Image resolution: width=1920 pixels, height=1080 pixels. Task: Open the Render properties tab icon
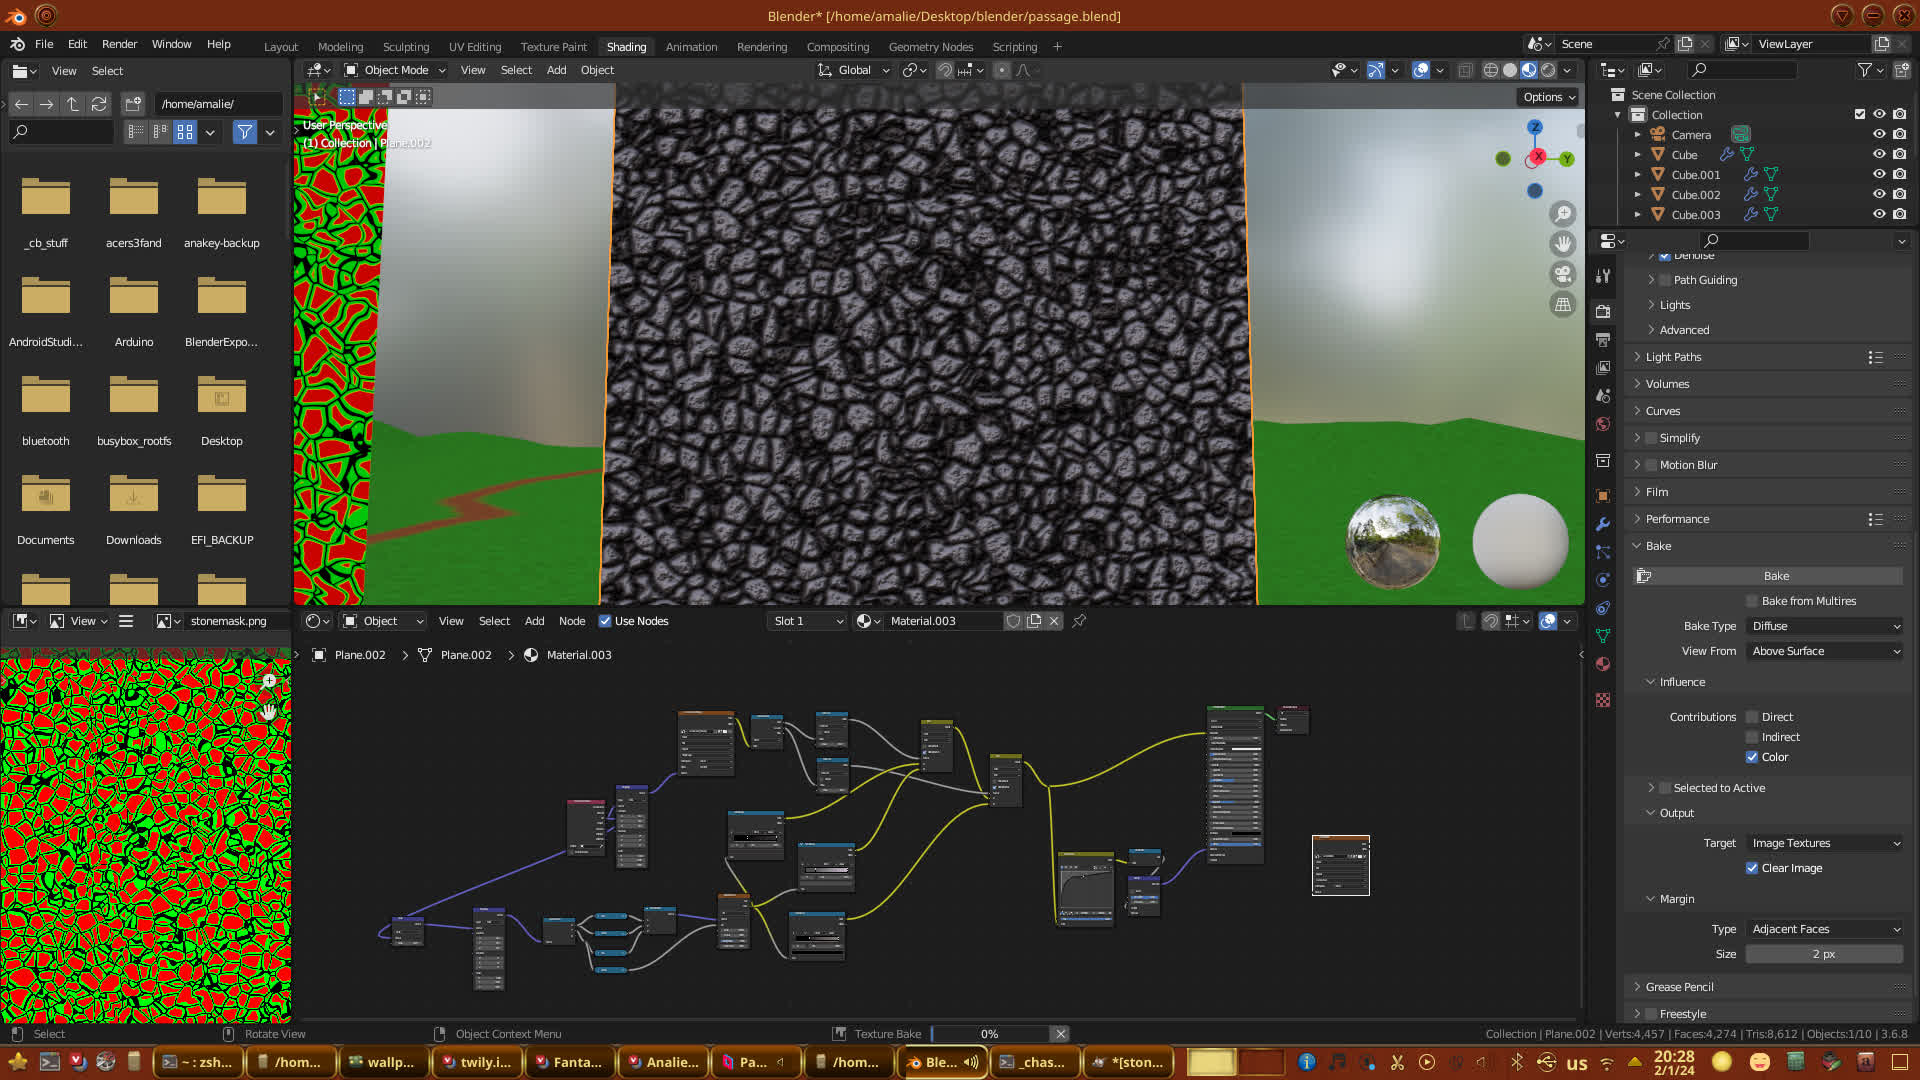click(1603, 311)
